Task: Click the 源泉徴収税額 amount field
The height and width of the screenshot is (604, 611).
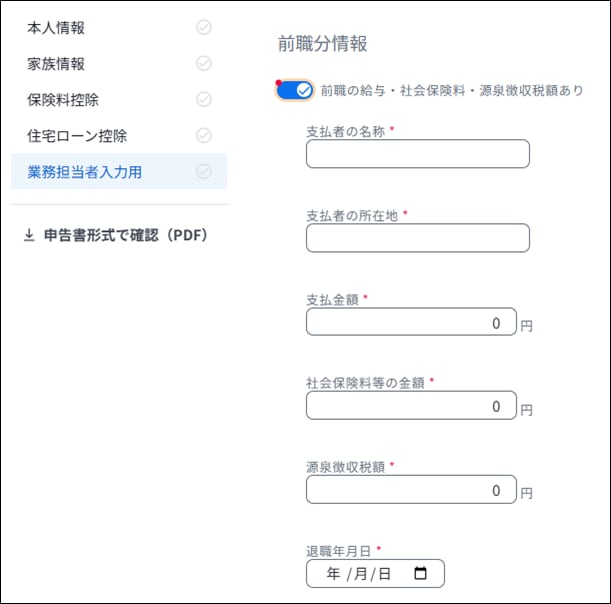Action: click(x=411, y=490)
